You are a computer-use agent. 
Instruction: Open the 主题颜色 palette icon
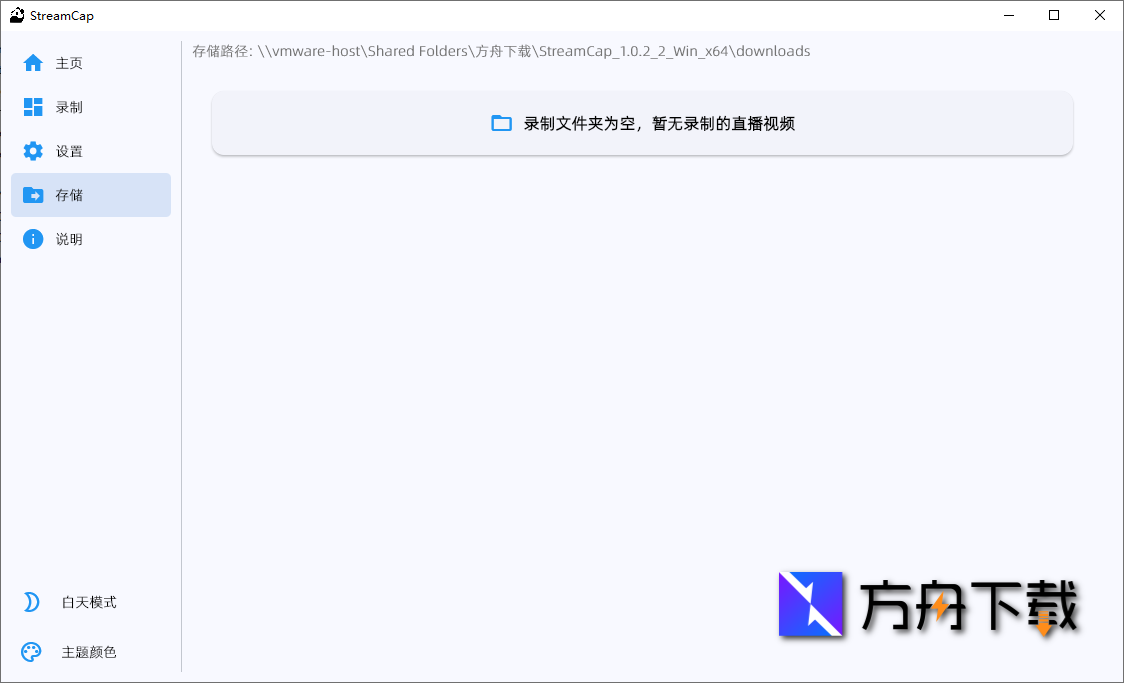tap(30, 651)
